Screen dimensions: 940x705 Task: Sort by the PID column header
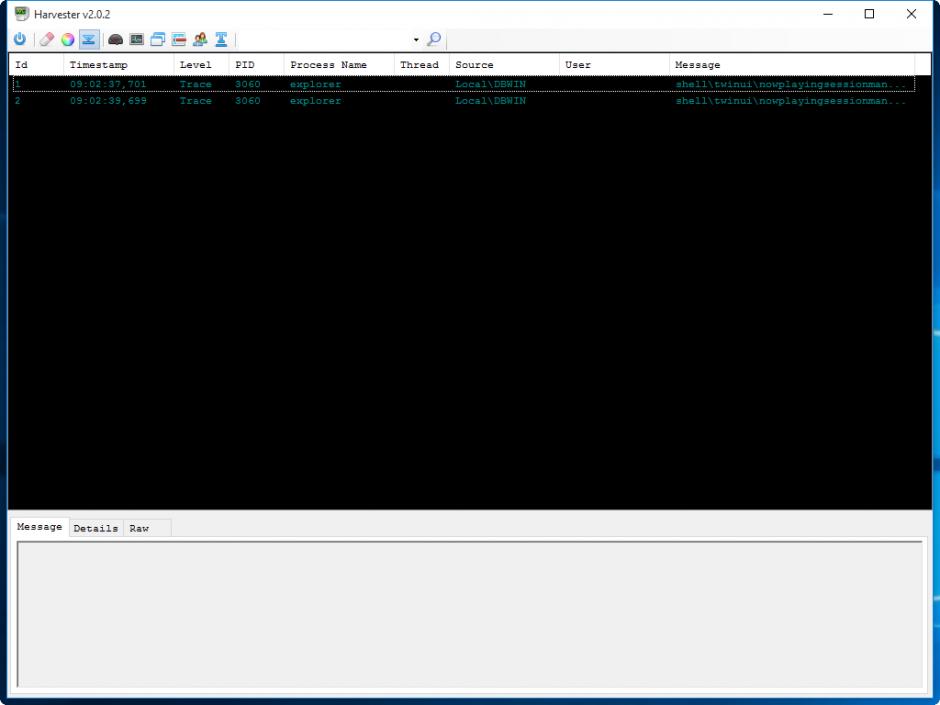click(256, 65)
